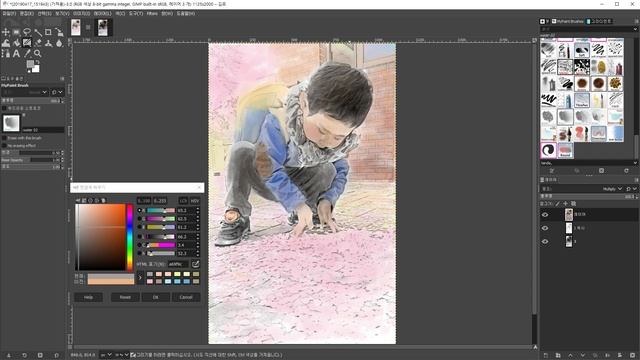Viewport: 640px width, 360px height.
Task: Switch color dialog to the palette selector icon
Action: click(x=104, y=200)
